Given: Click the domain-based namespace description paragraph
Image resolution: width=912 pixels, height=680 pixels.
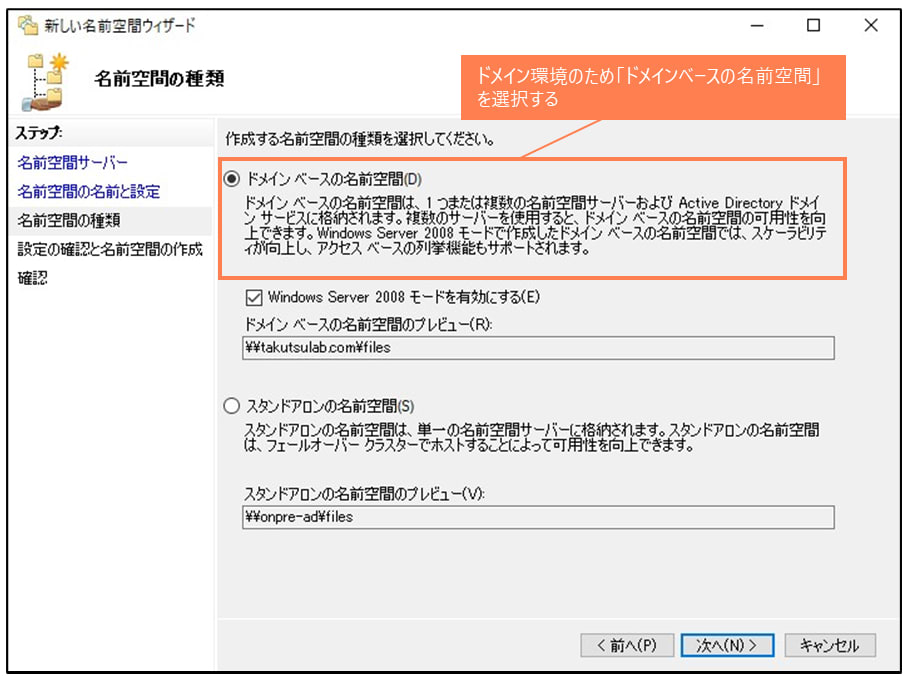Looking at the screenshot, I should 535,226.
